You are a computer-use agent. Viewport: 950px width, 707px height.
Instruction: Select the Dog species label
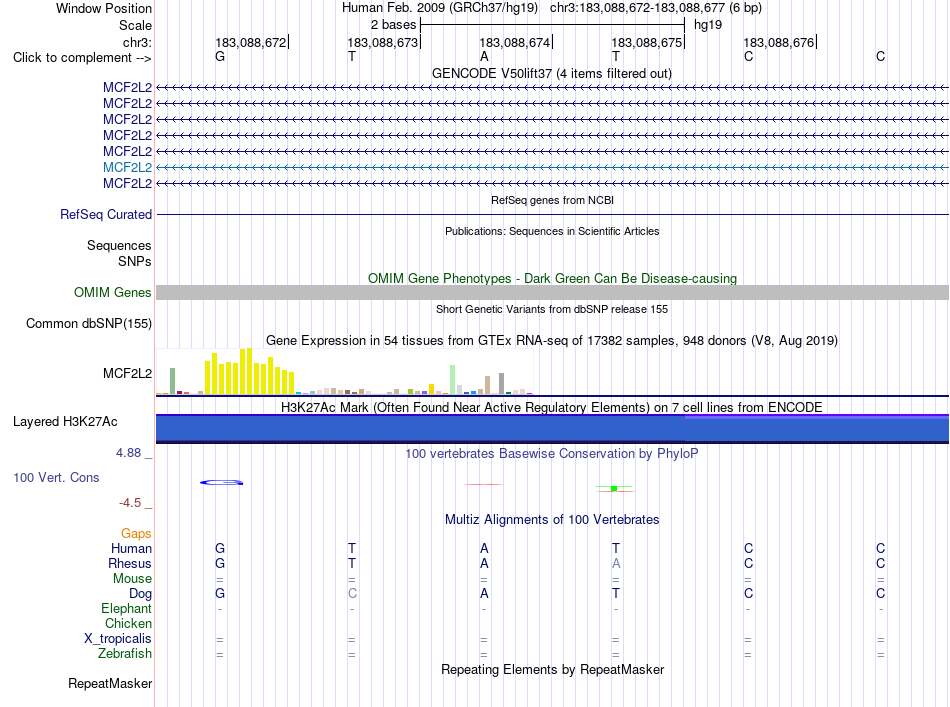[x=140, y=594]
